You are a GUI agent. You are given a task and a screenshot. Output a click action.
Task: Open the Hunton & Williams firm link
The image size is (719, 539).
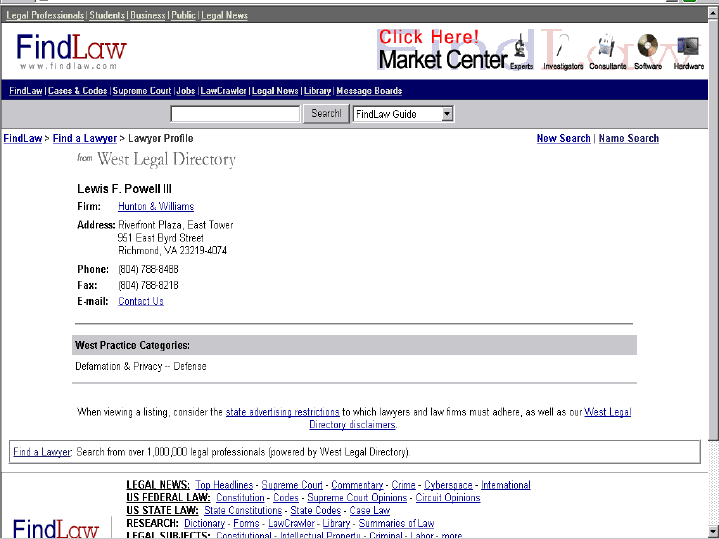(x=156, y=206)
